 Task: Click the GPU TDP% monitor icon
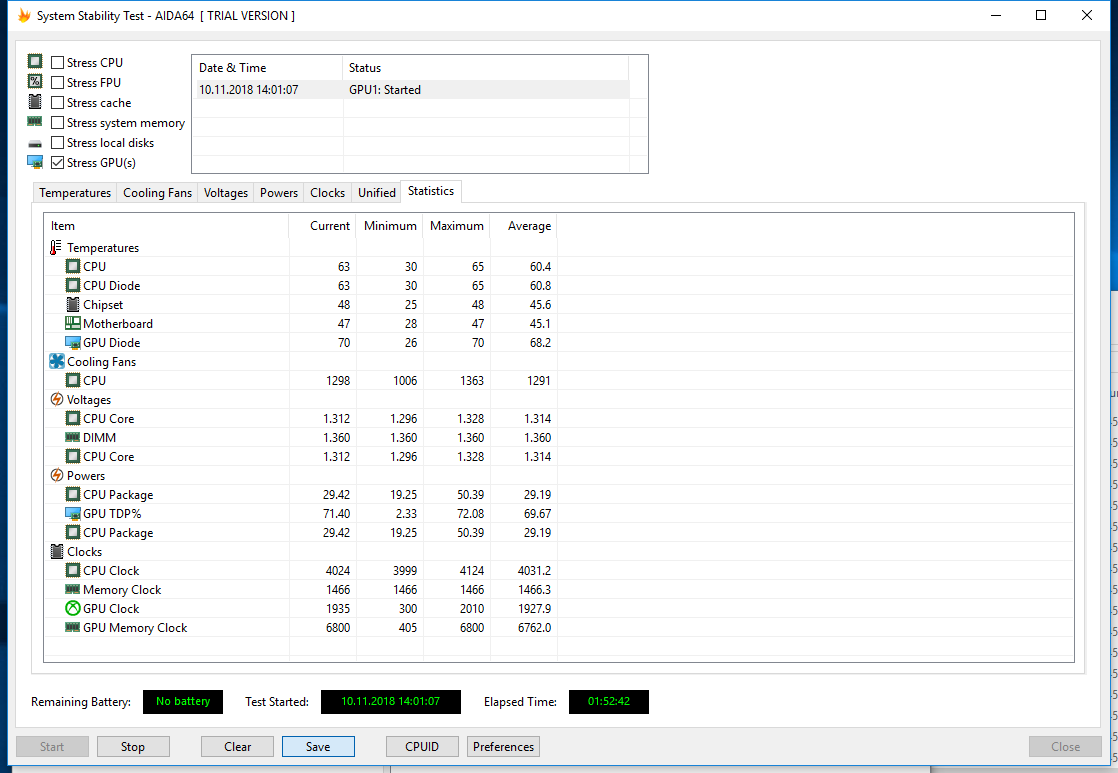pyautogui.click(x=73, y=513)
